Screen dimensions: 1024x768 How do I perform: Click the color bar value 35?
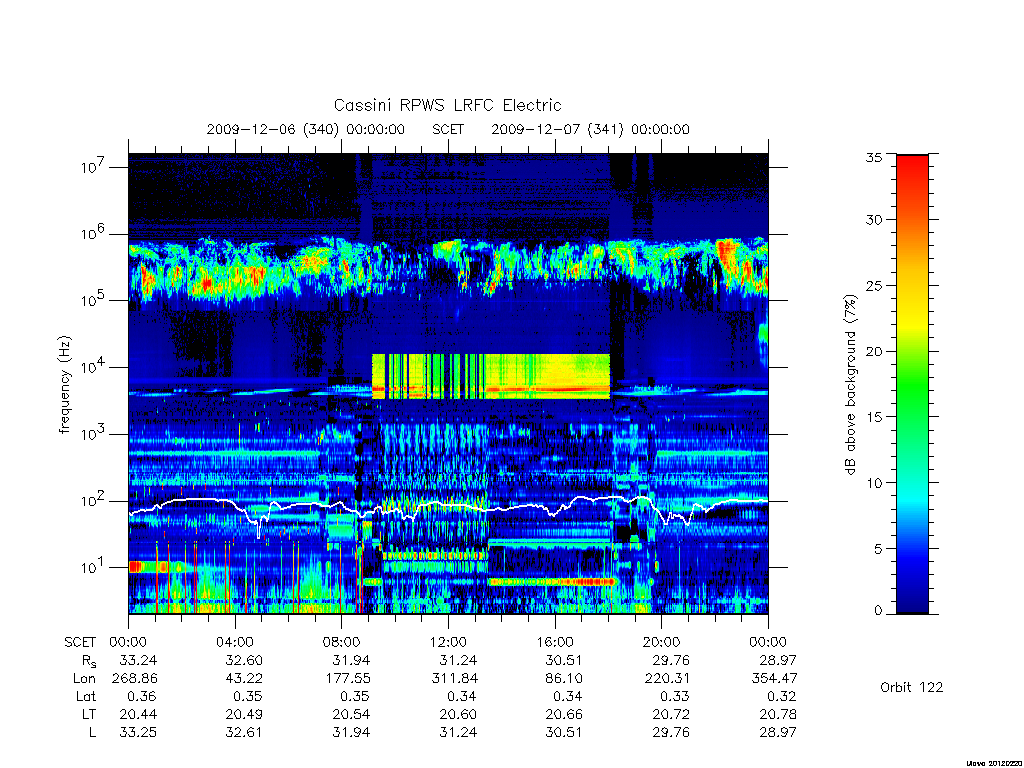click(x=873, y=157)
